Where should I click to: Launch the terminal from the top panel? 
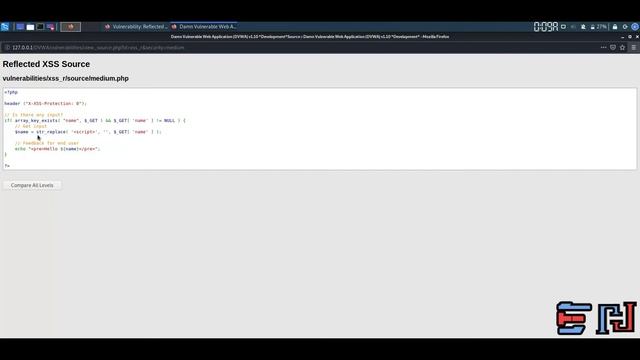pos(40,27)
